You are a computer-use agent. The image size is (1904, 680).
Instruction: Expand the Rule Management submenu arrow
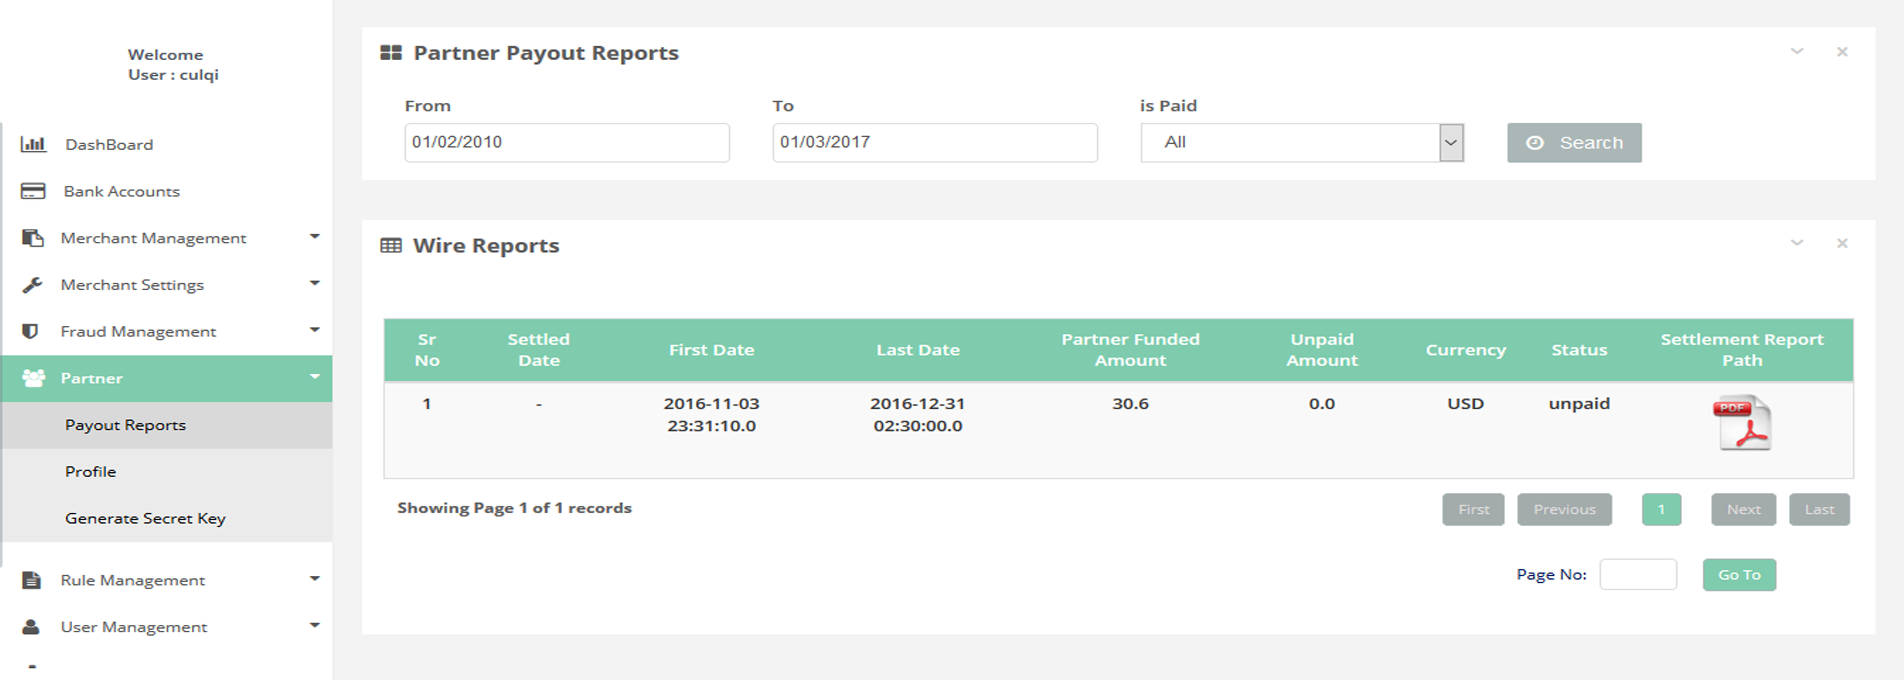click(x=315, y=579)
